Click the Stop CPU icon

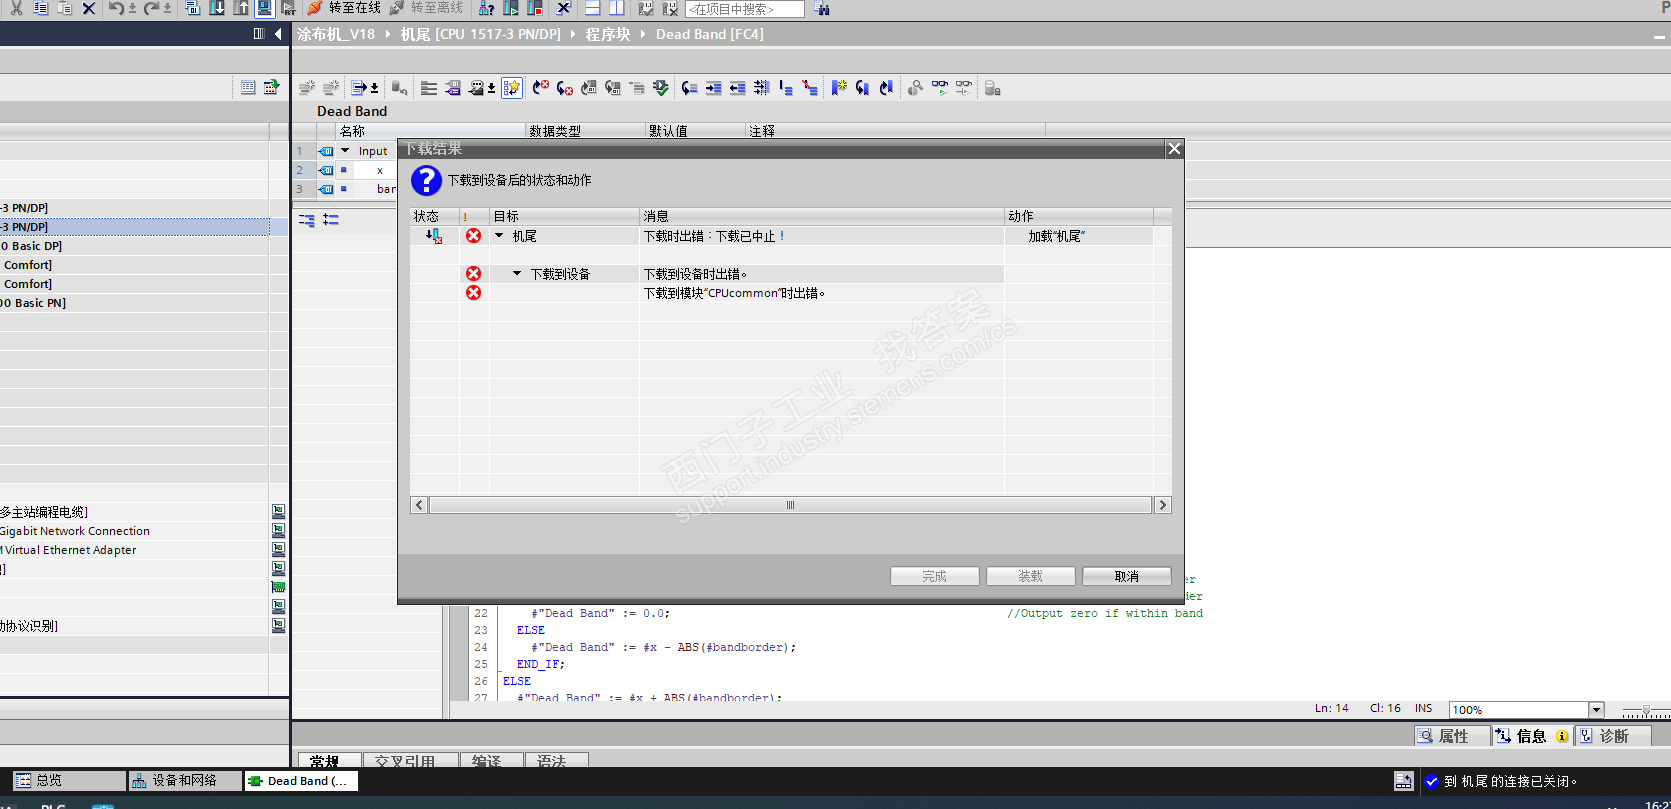point(535,8)
